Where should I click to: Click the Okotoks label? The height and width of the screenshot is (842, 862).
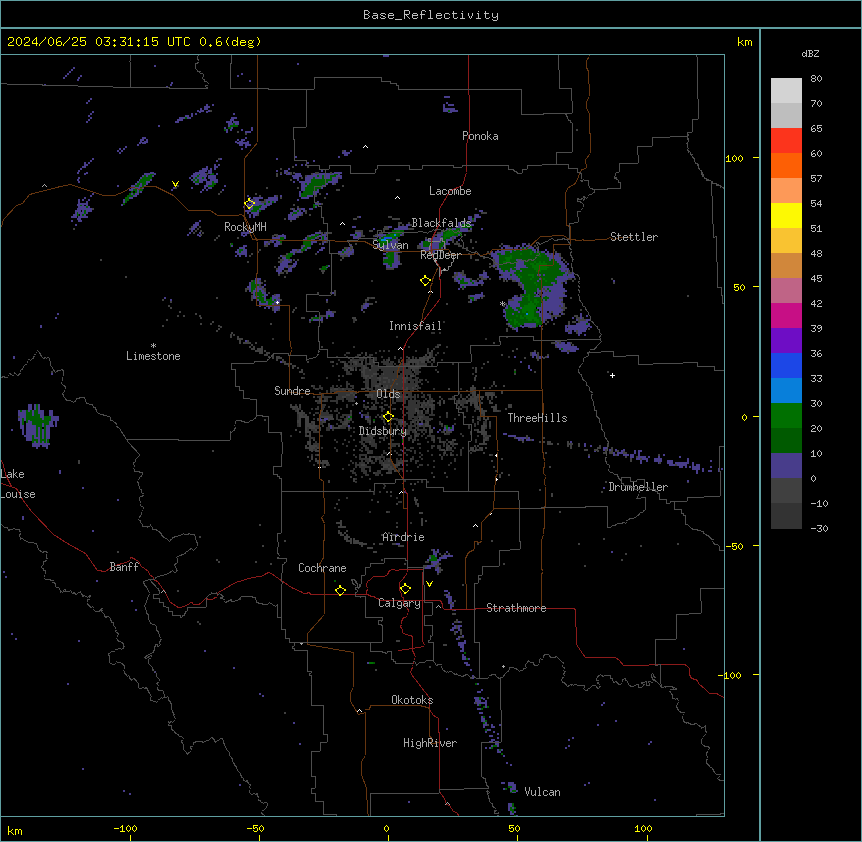(412, 700)
